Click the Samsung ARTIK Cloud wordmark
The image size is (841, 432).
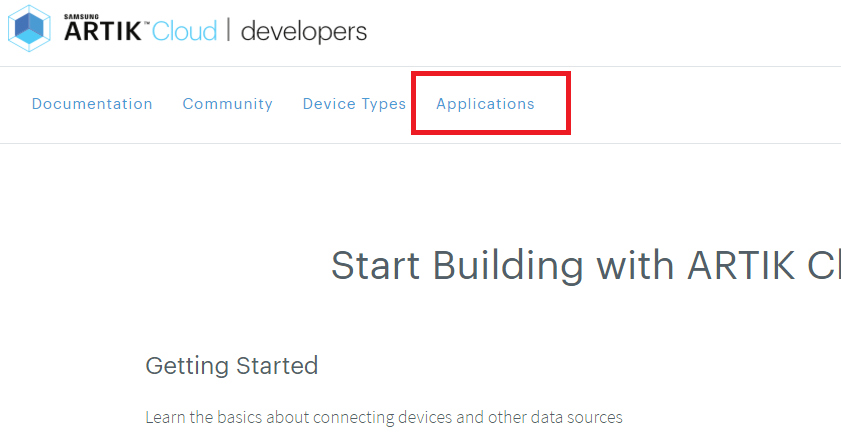pyautogui.click(x=141, y=28)
